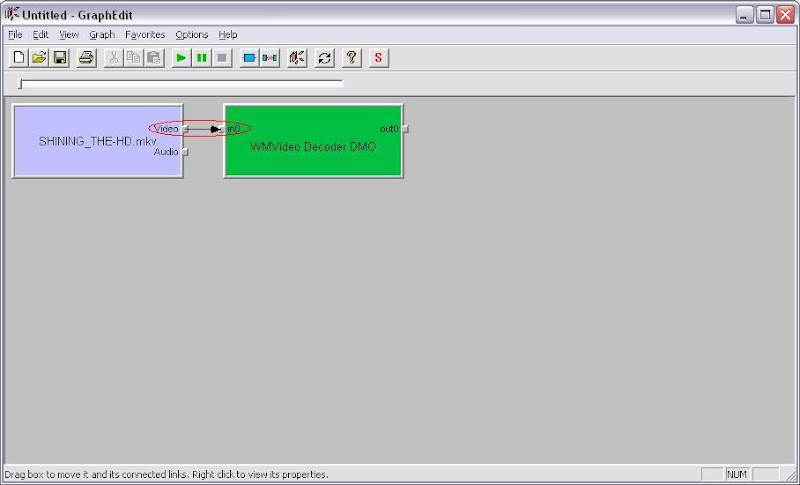Image resolution: width=800 pixels, height=485 pixels.
Task: Refresh the graph with the circular arrows icon
Action: click(324, 58)
